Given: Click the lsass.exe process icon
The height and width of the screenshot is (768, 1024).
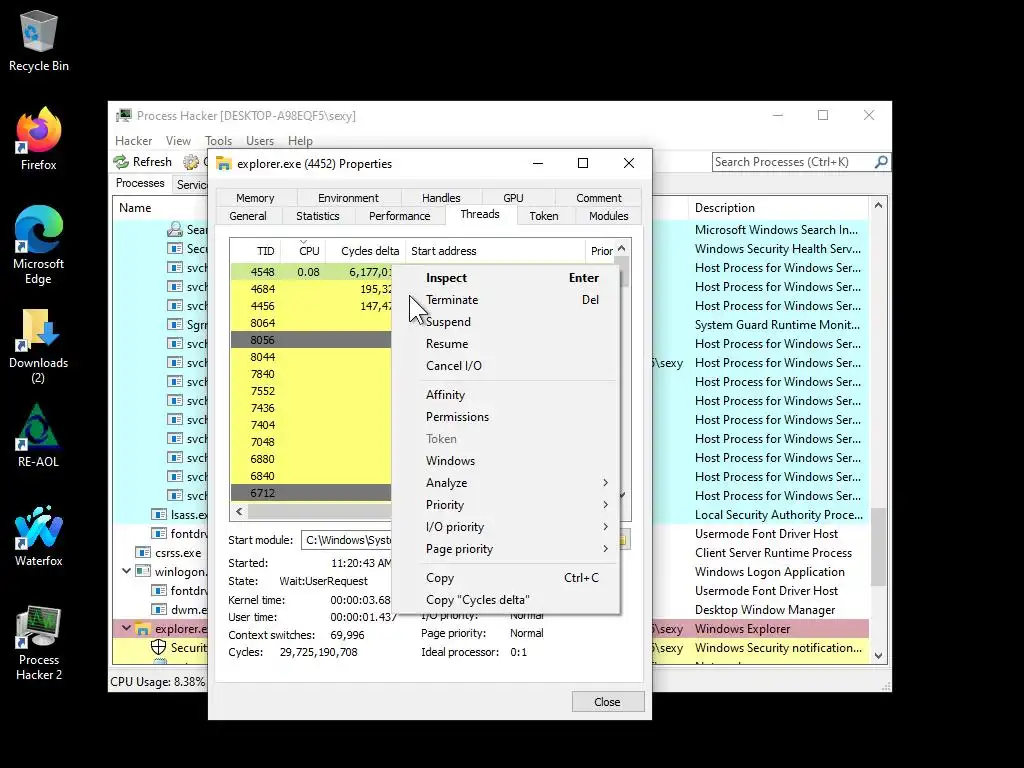Looking at the screenshot, I should [x=159, y=515].
